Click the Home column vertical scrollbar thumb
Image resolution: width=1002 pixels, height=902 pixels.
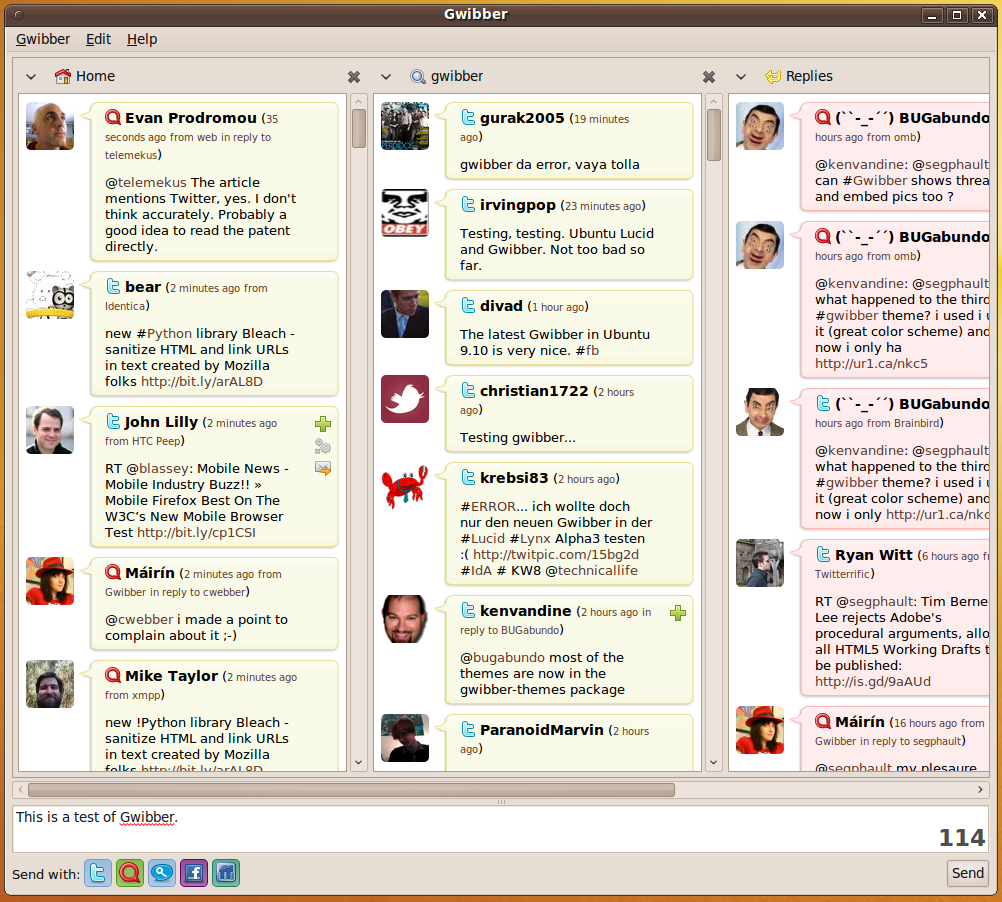[358, 128]
